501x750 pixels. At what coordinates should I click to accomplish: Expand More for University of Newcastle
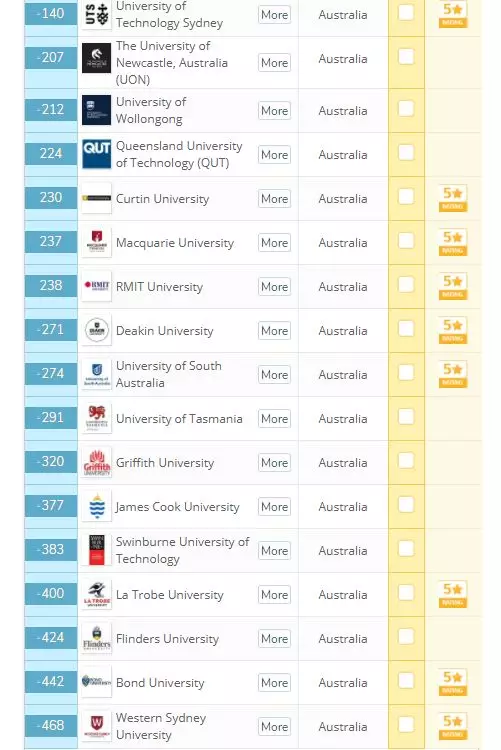pos(274,63)
